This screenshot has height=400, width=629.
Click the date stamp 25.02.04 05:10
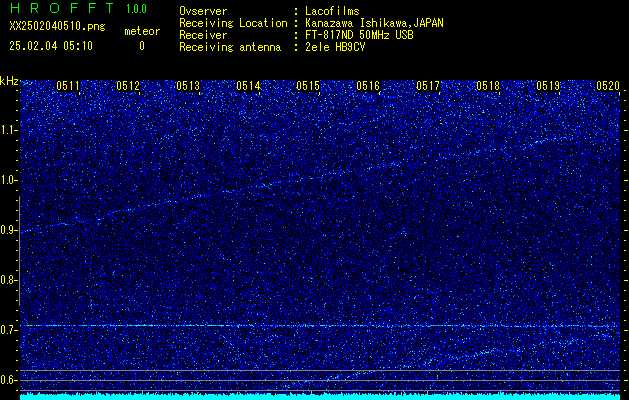(51, 46)
